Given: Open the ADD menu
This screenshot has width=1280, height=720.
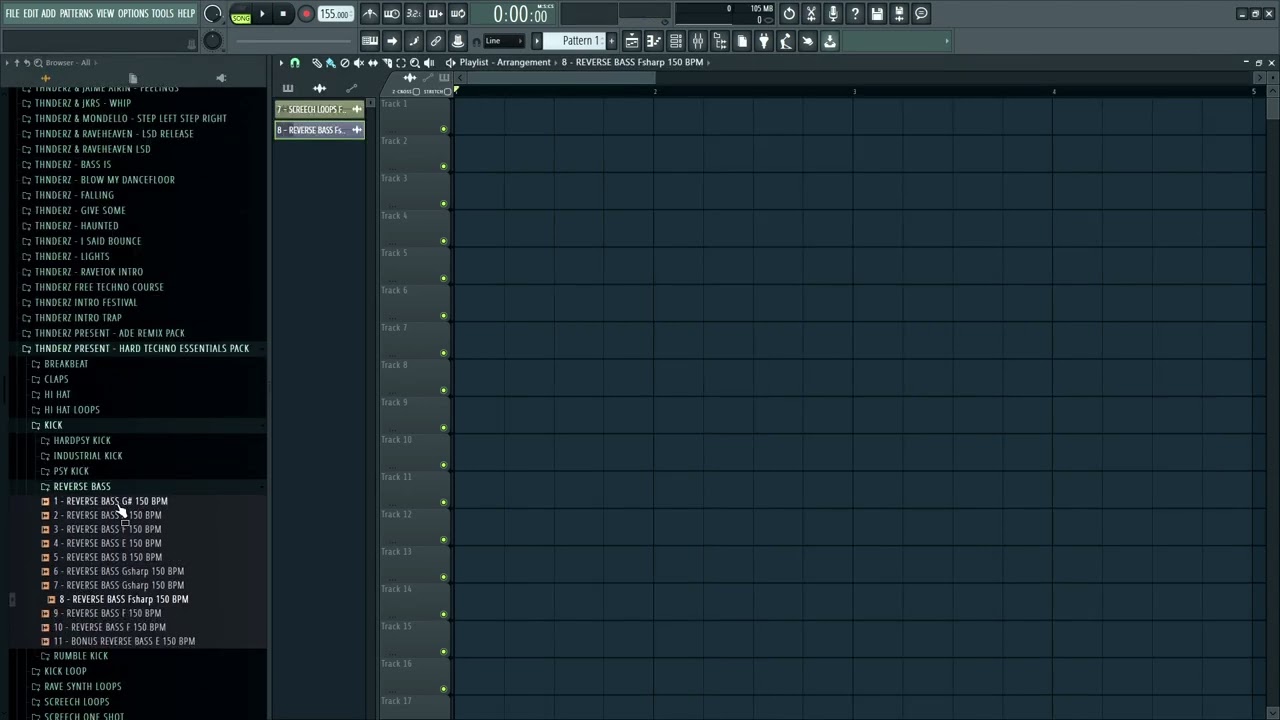Looking at the screenshot, I should (x=48, y=13).
